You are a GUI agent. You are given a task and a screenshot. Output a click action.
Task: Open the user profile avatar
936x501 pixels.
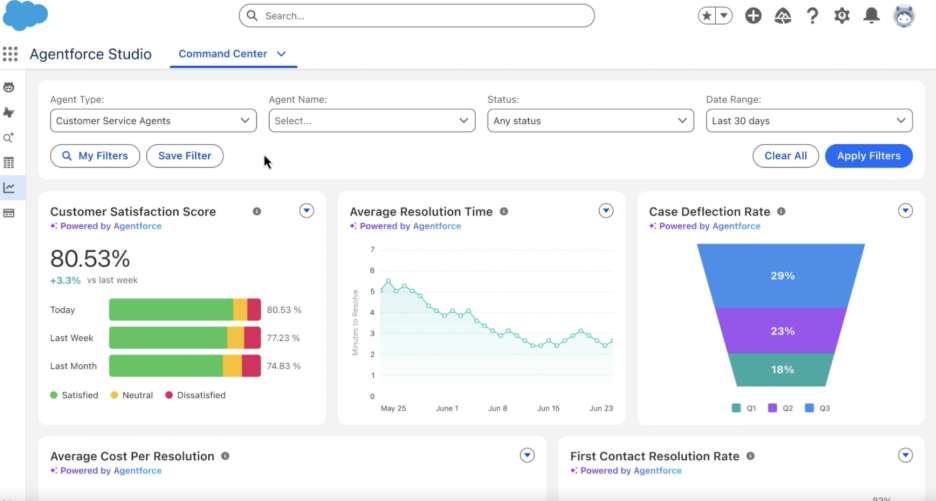point(904,16)
